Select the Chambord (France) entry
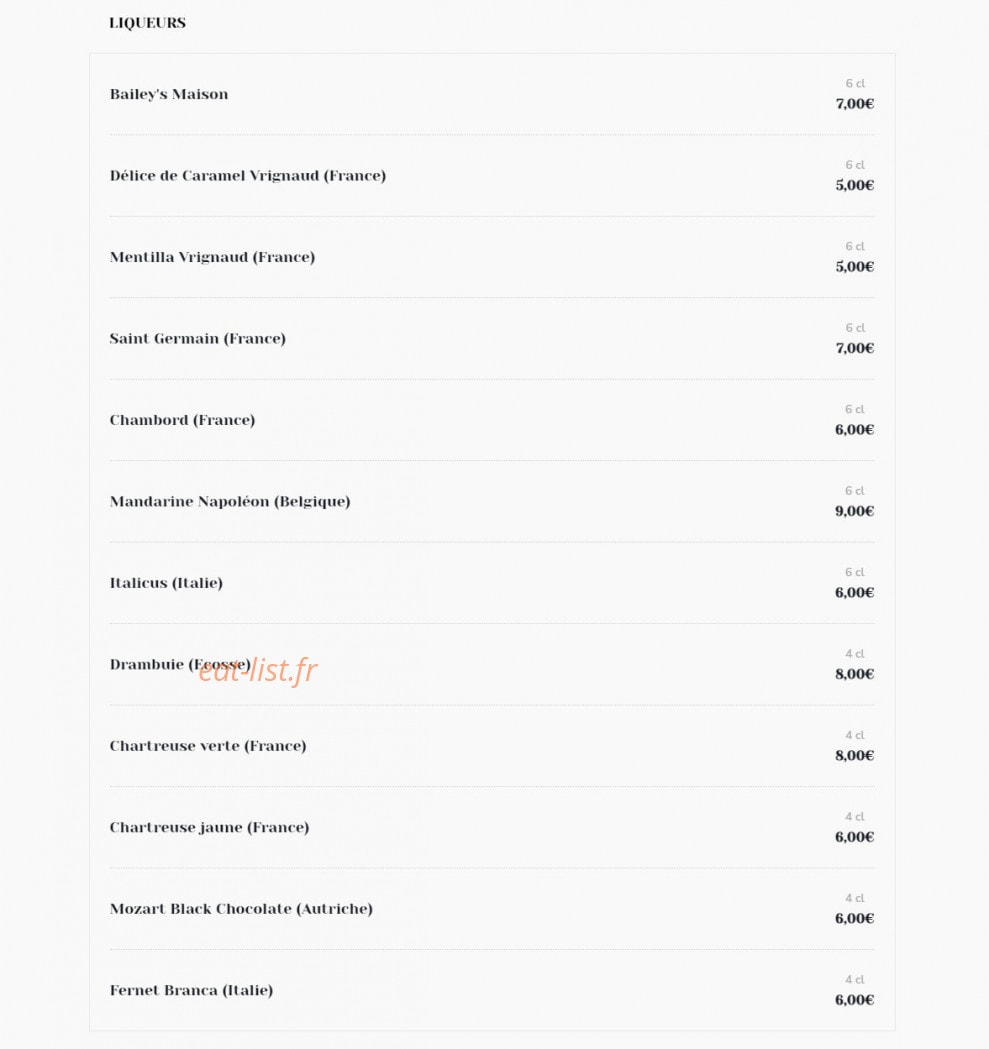The image size is (989, 1049). [x=182, y=420]
